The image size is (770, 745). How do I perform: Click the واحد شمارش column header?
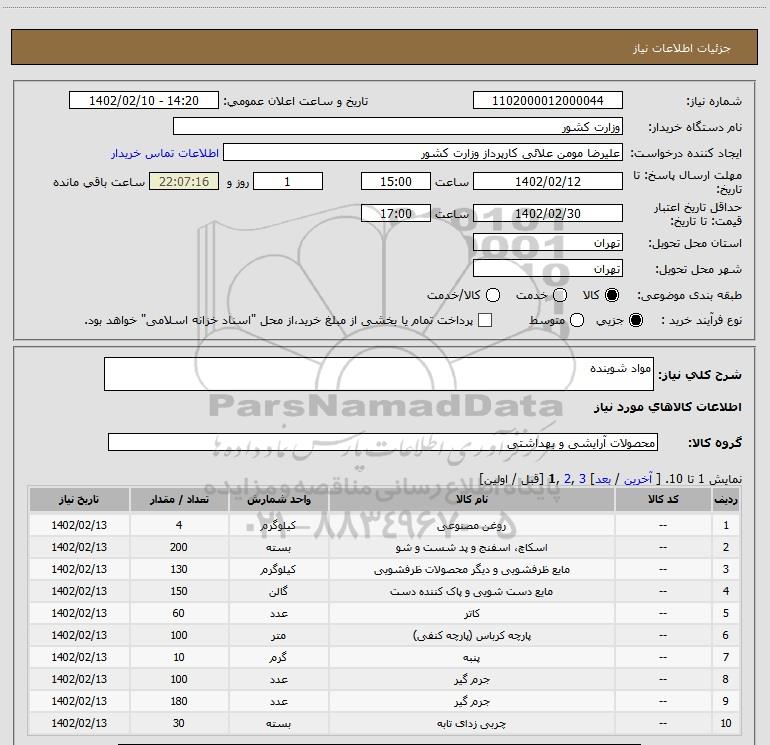click(x=278, y=499)
